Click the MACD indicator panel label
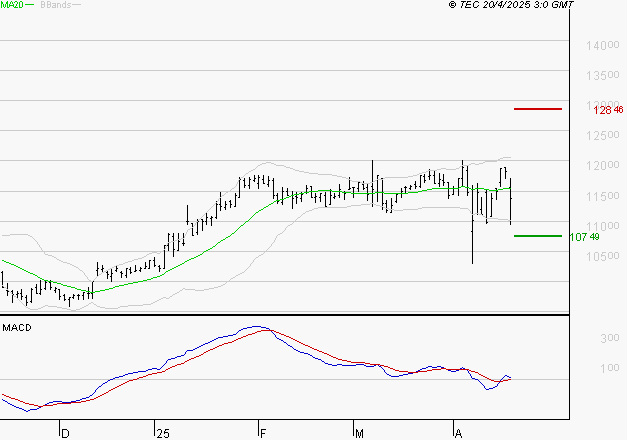Image resolution: width=627 pixels, height=440 pixels. (x=15, y=328)
